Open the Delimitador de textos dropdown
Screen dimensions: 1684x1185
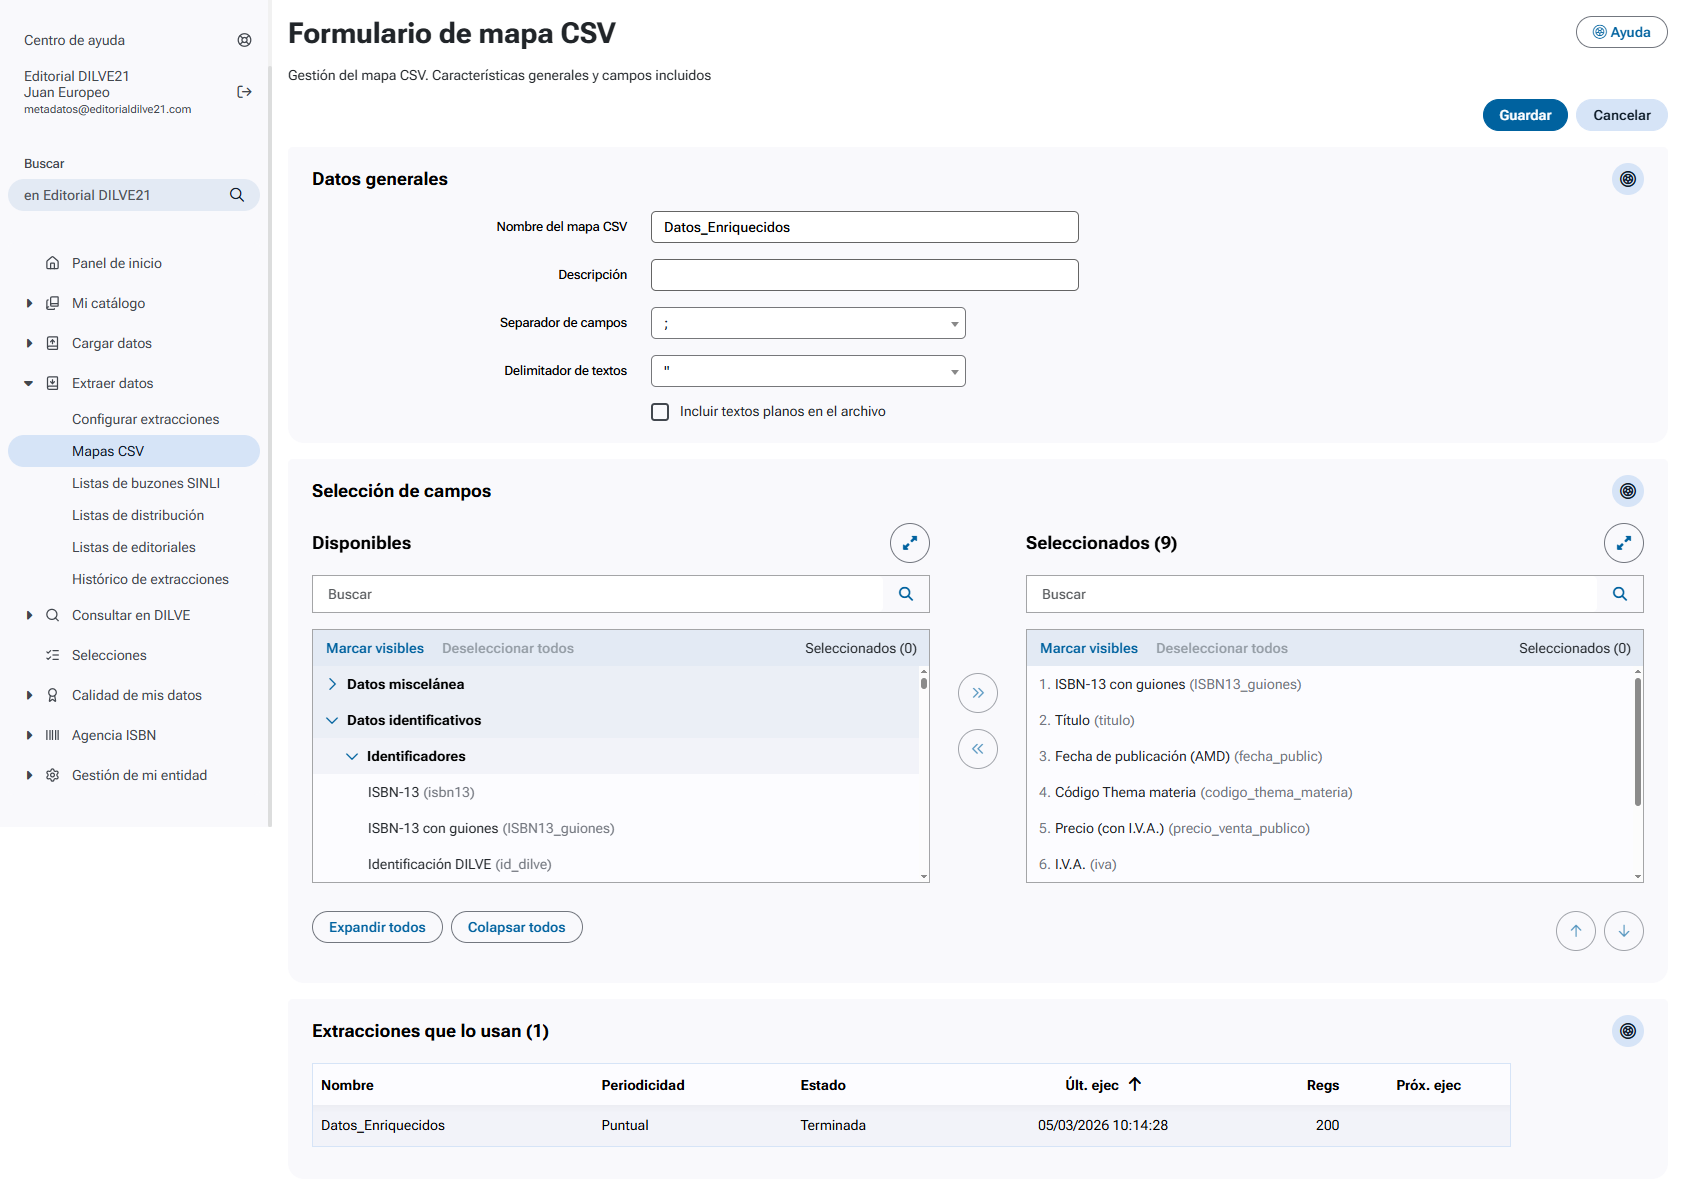pyautogui.click(x=808, y=371)
